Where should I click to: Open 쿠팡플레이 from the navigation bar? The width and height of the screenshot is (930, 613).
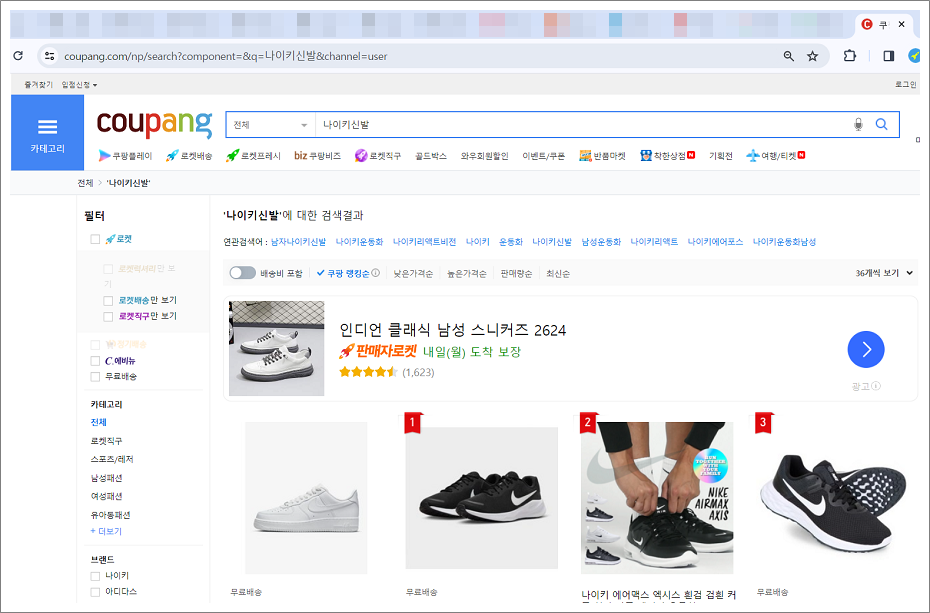(125, 156)
